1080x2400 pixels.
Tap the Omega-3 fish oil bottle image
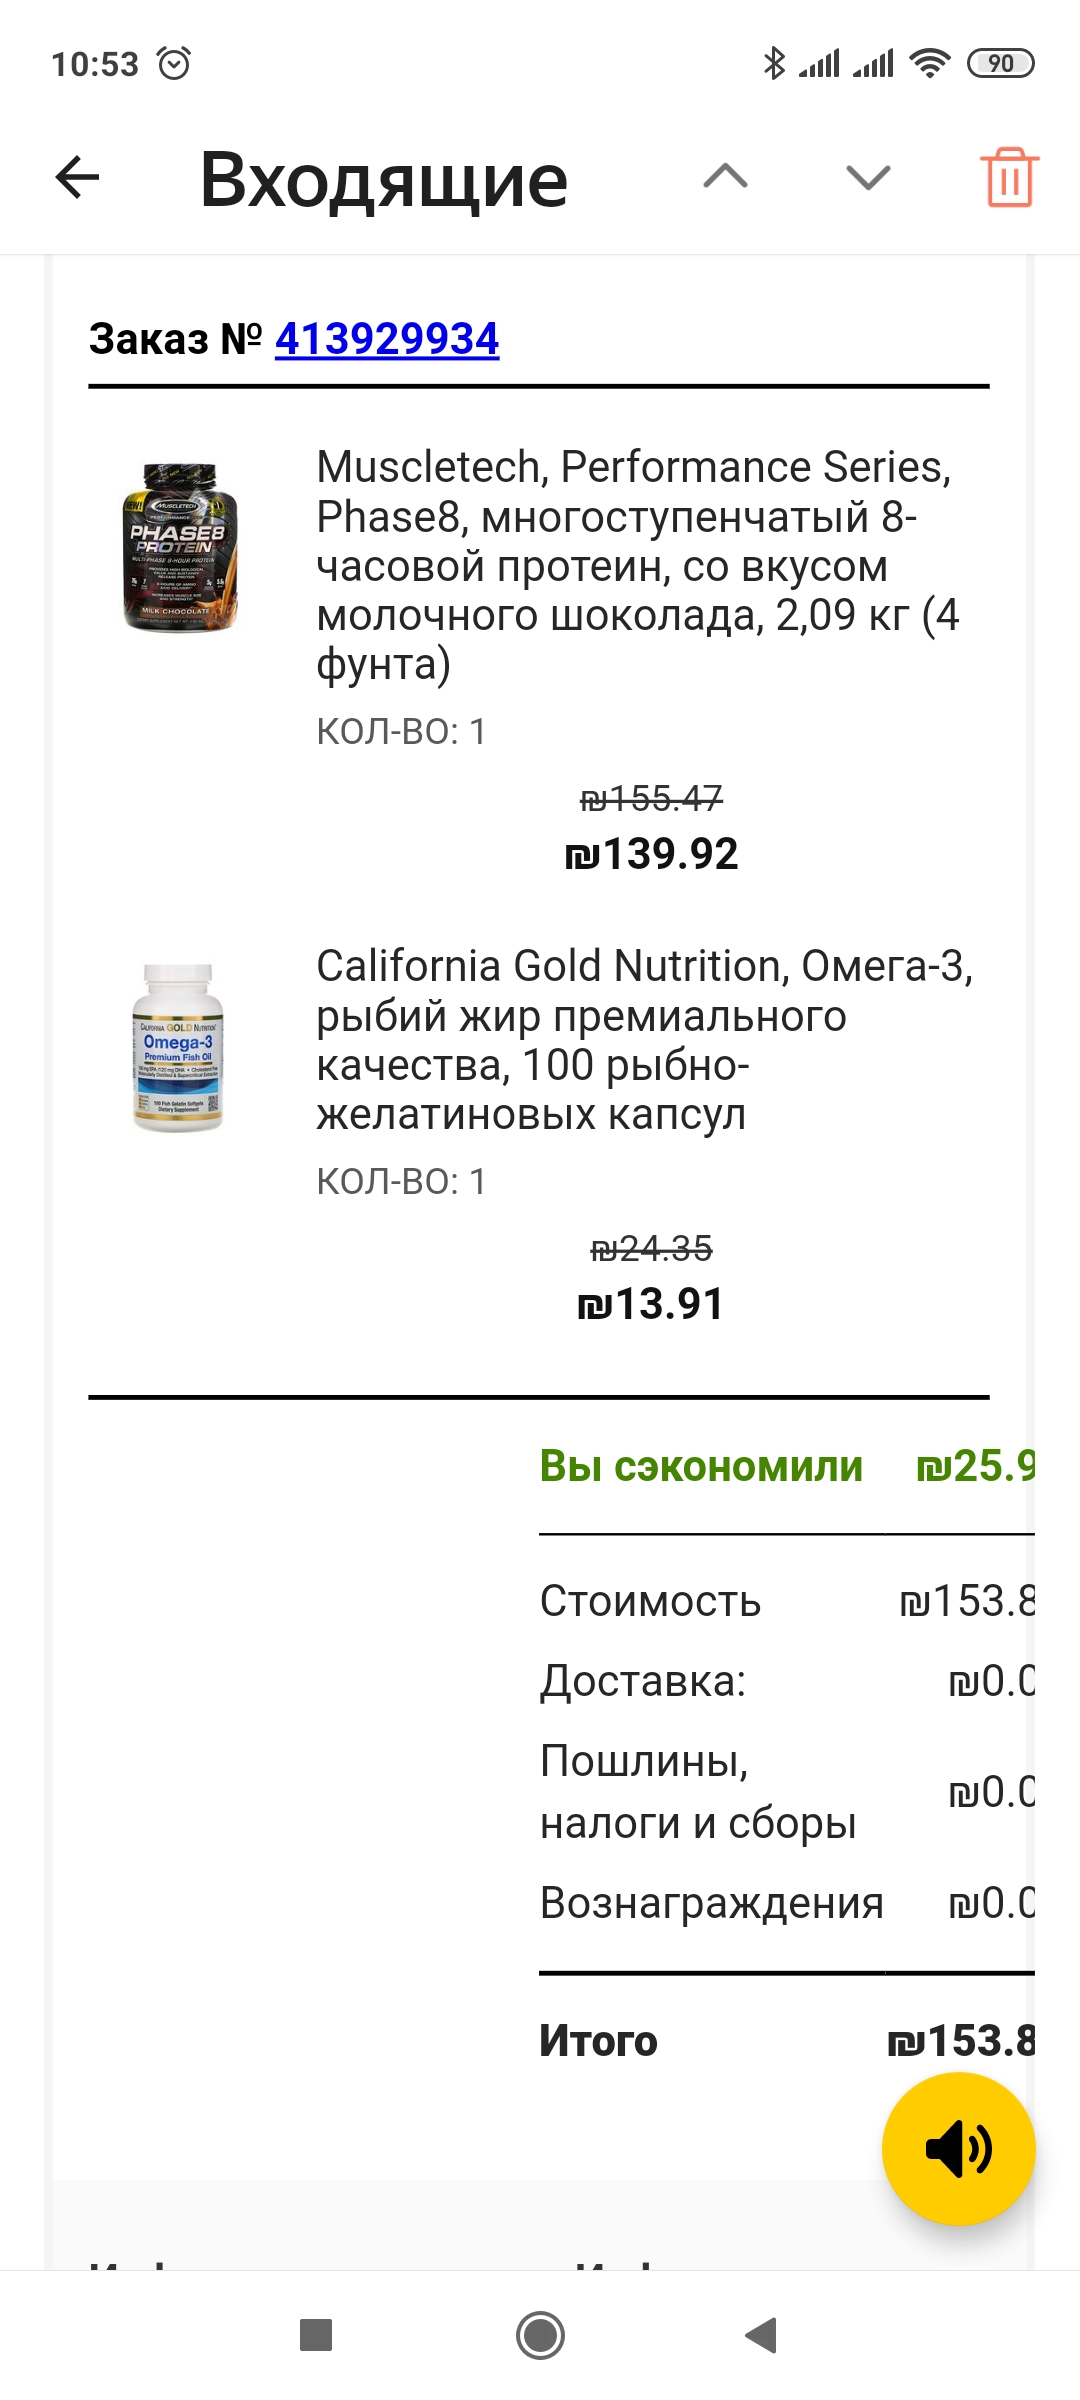tap(178, 1047)
